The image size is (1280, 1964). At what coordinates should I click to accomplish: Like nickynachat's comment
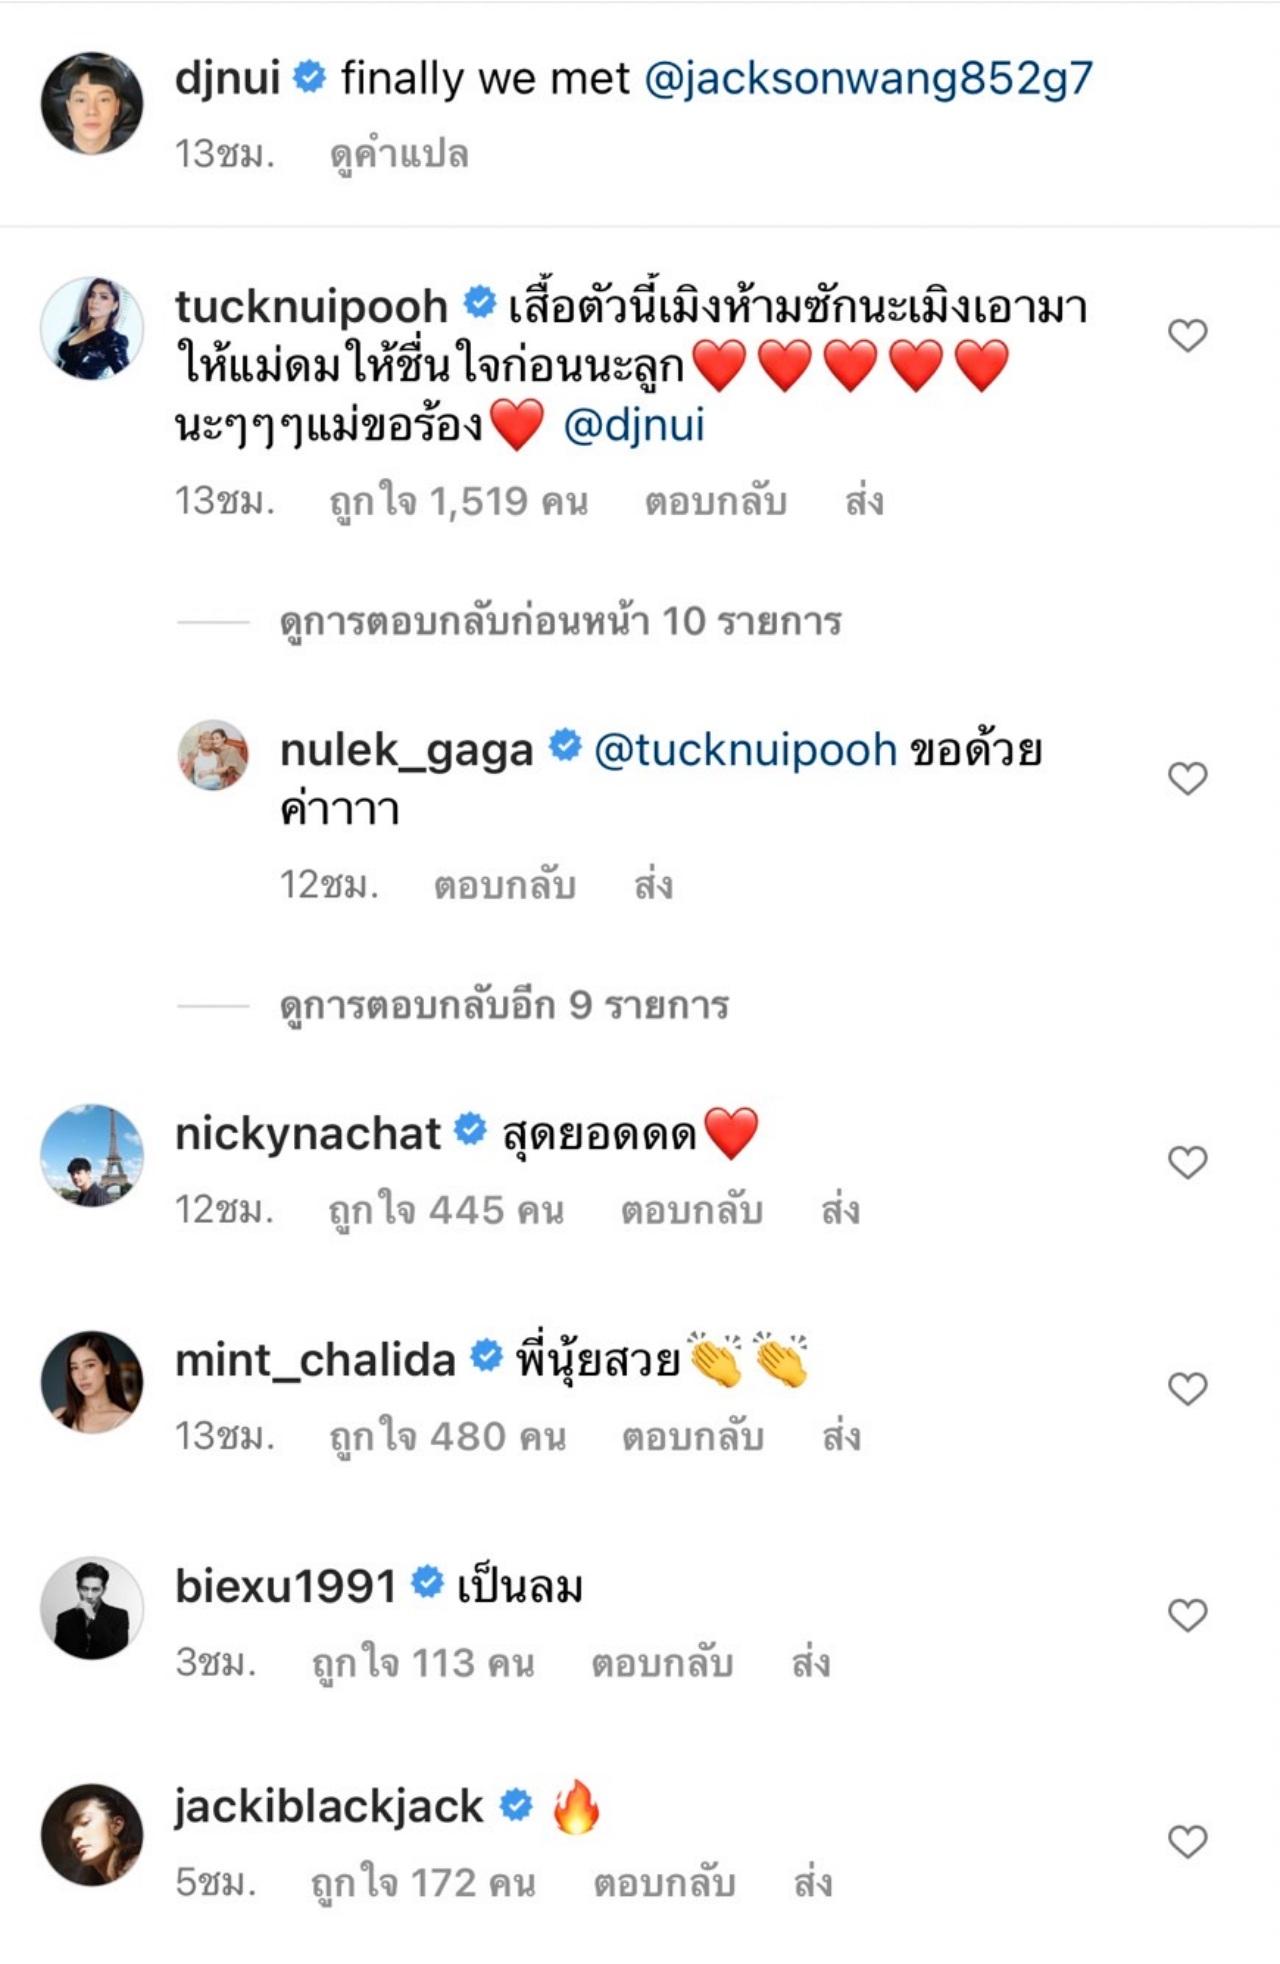(x=1187, y=1161)
